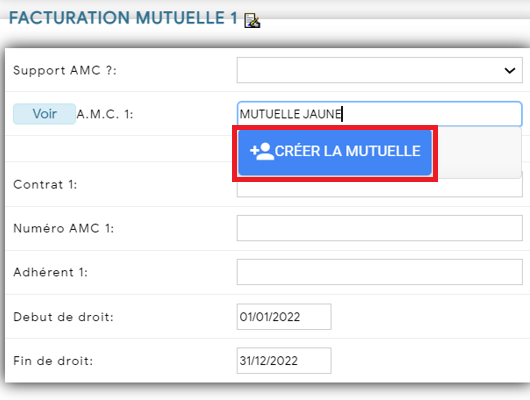Click the Numéro AMC 1 input field

pyautogui.click(x=380, y=228)
